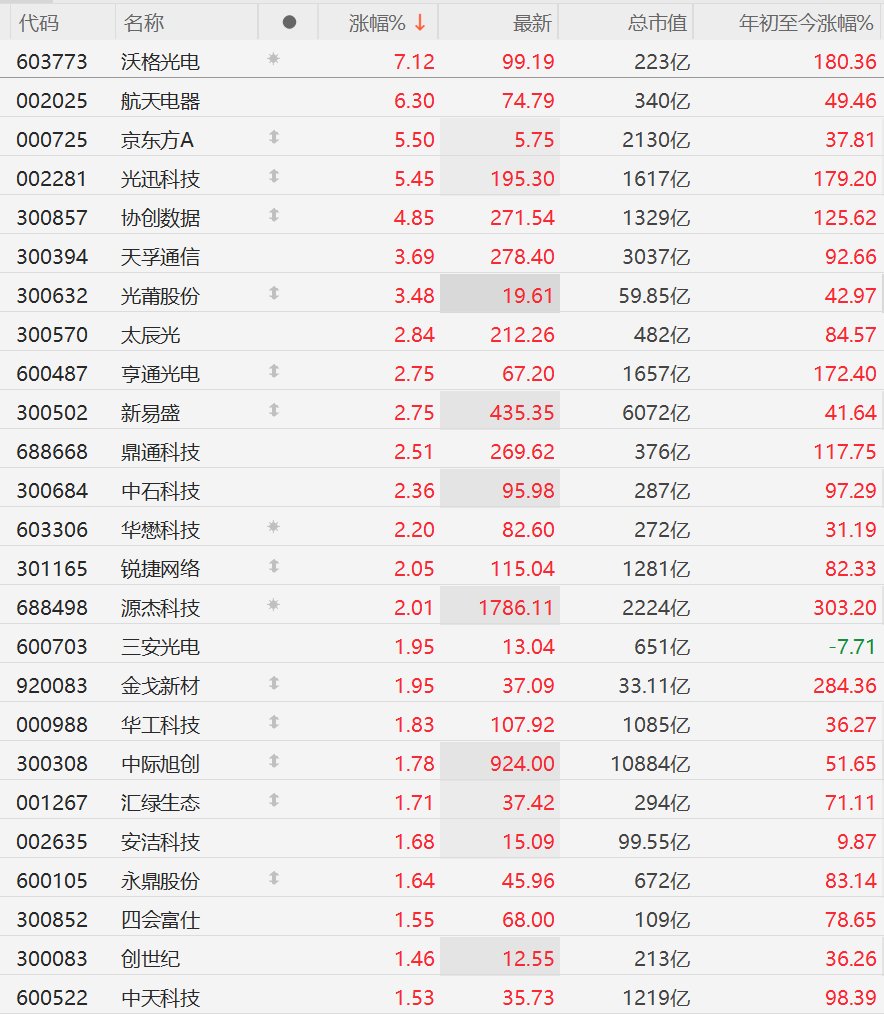Click the star-burst icon beside 华懋科技
This screenshot has height=1014, width=884.
274,527
